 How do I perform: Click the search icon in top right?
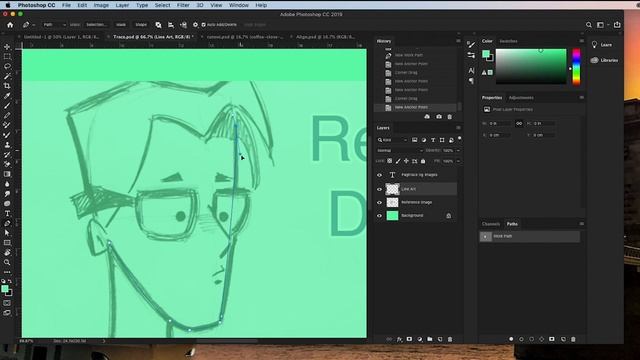[589, 25]
